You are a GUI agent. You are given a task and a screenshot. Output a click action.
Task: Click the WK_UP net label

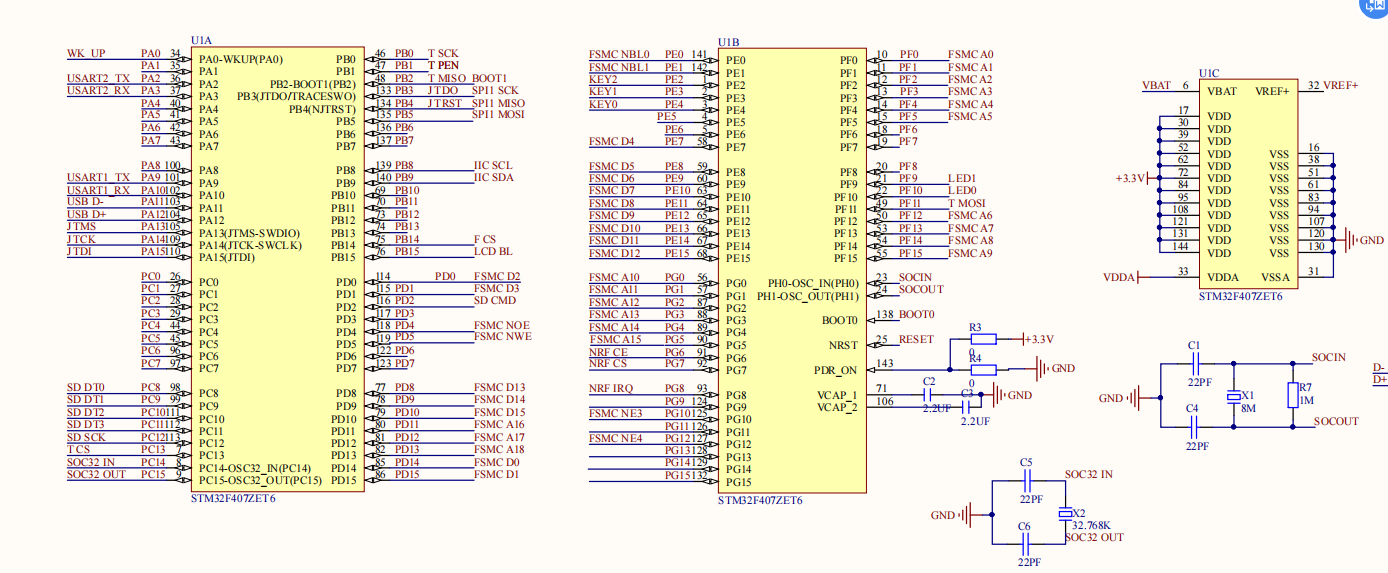[87, 53]
